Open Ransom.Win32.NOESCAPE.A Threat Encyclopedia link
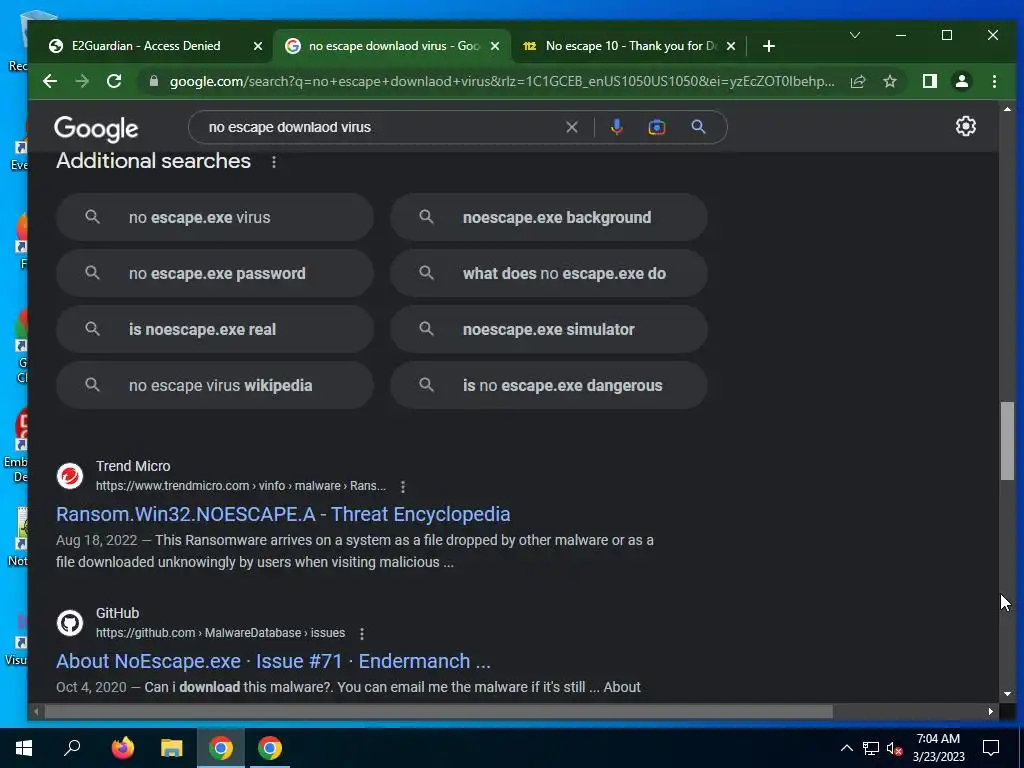Screen dimensions: 1024x768 pos(283,515)
